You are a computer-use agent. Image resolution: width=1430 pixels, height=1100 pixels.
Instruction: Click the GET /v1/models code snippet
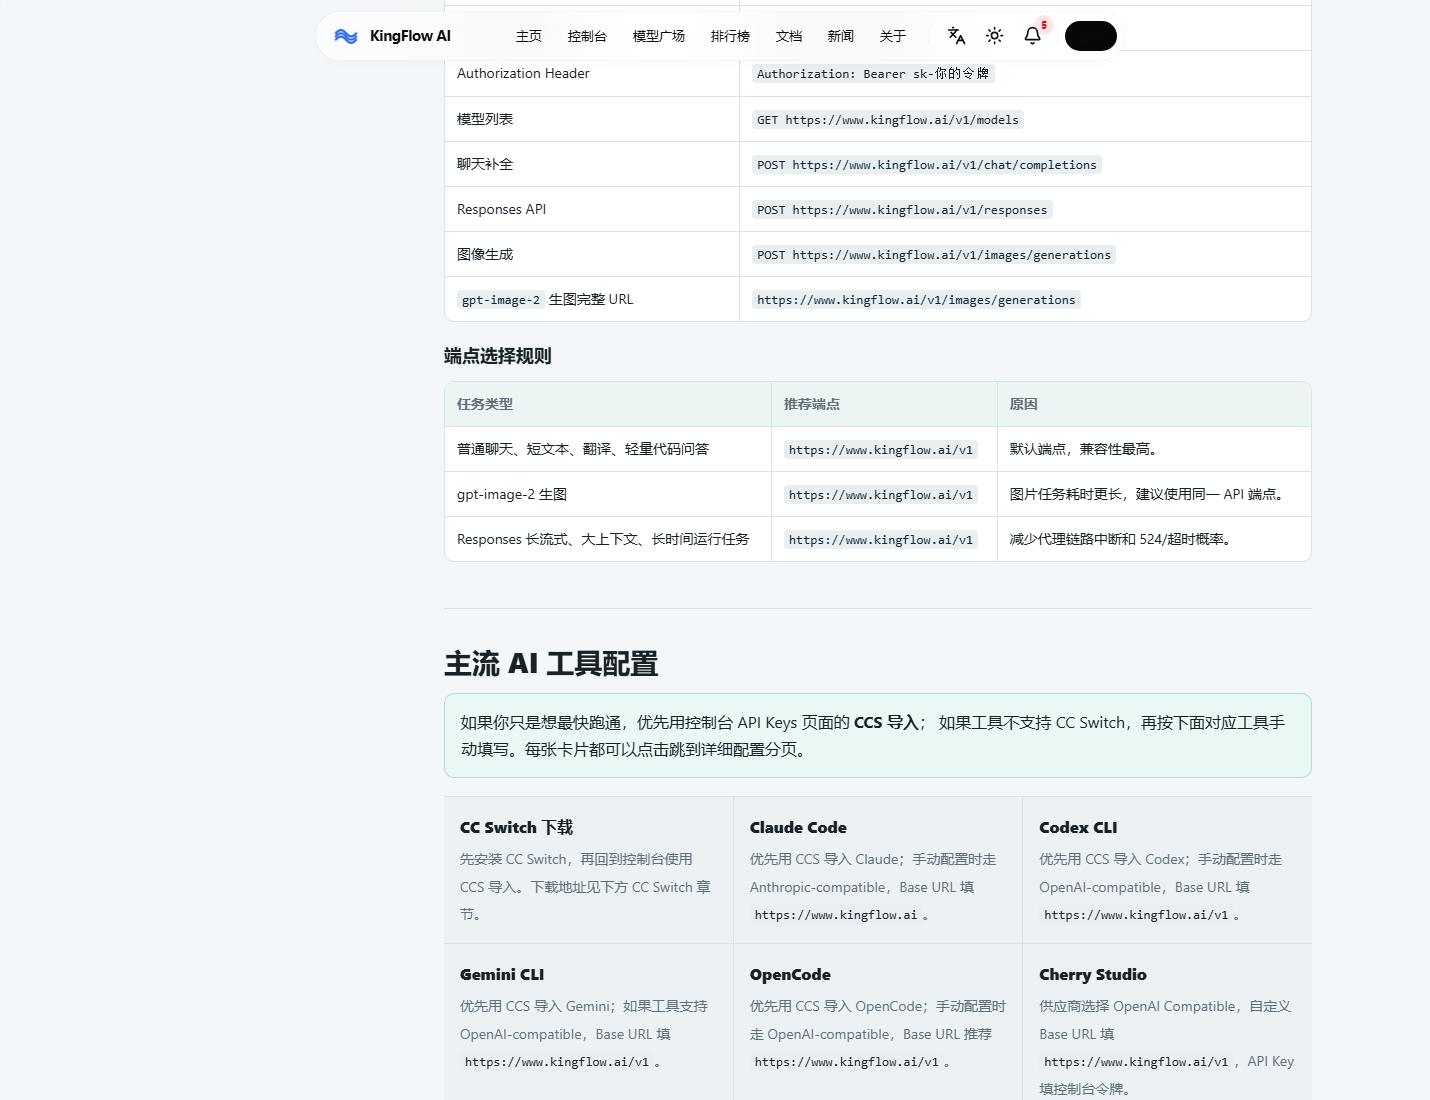click(x=888, y=120)
